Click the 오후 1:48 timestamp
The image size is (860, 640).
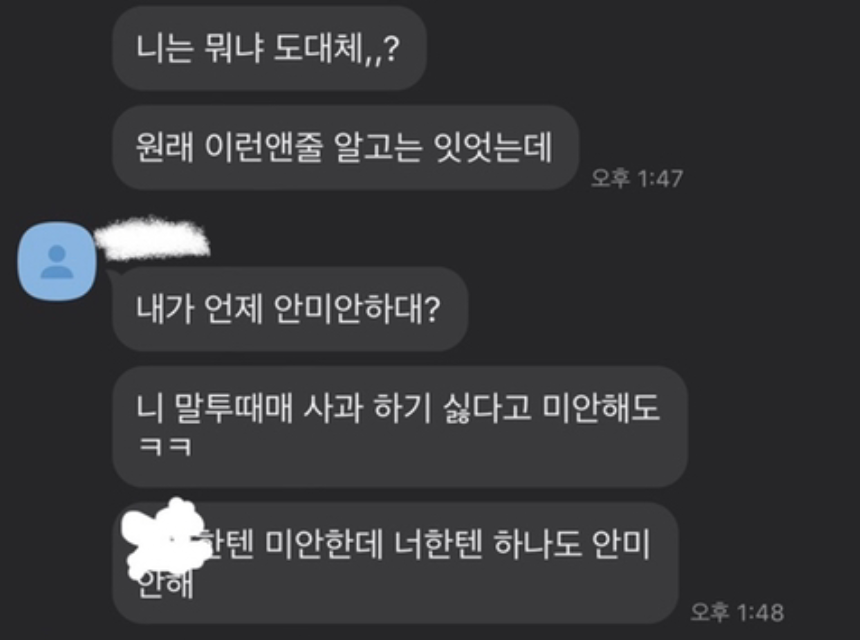(x=737, y=612)
